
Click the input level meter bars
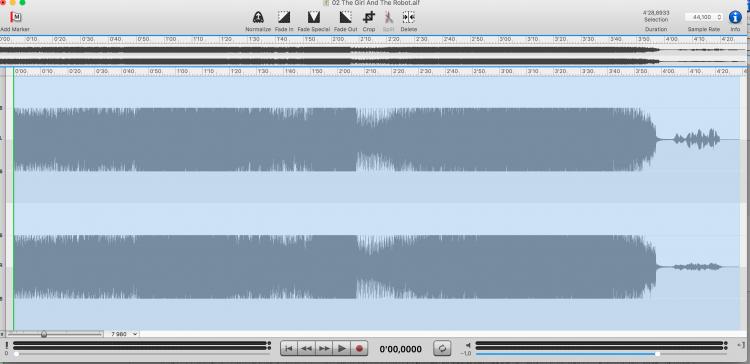tap(141, 345)
